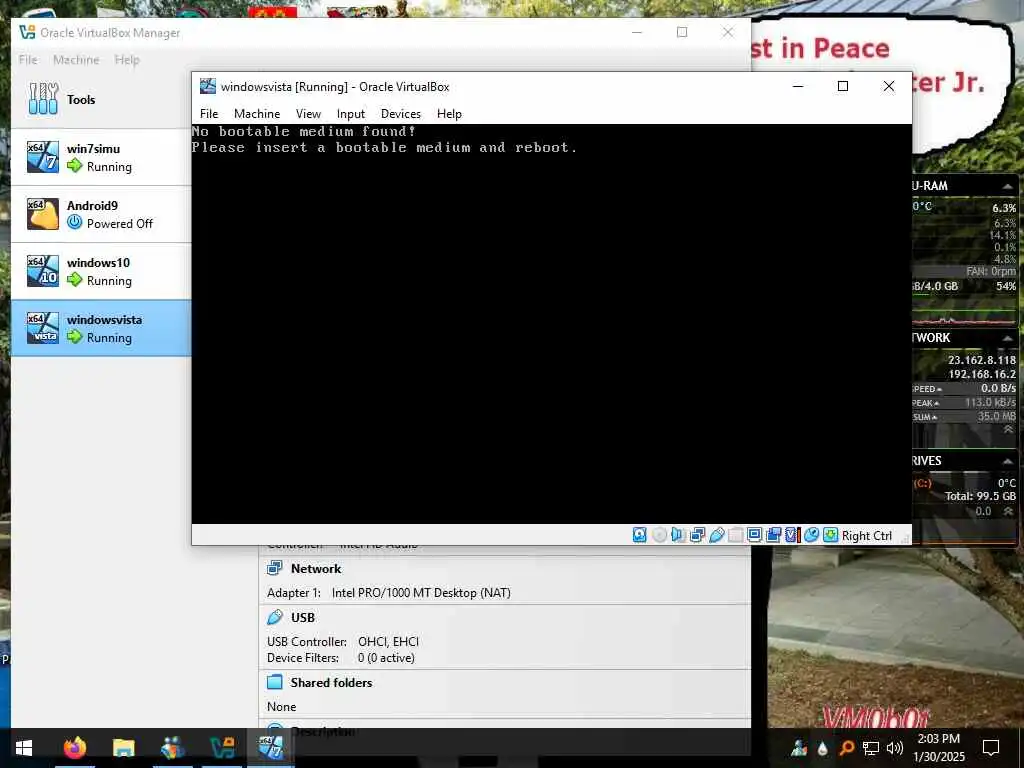Click the audio indicator in VM status bar
The image size is (1024, 768).
point(678,536)
